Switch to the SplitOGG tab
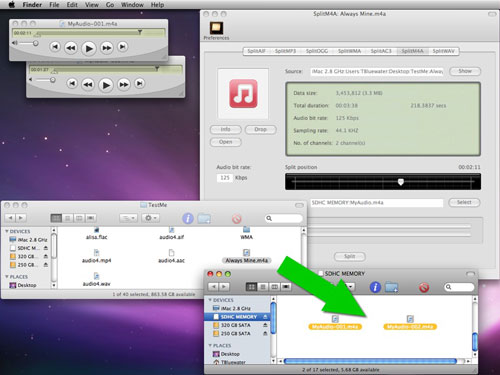 coord(317,51)
